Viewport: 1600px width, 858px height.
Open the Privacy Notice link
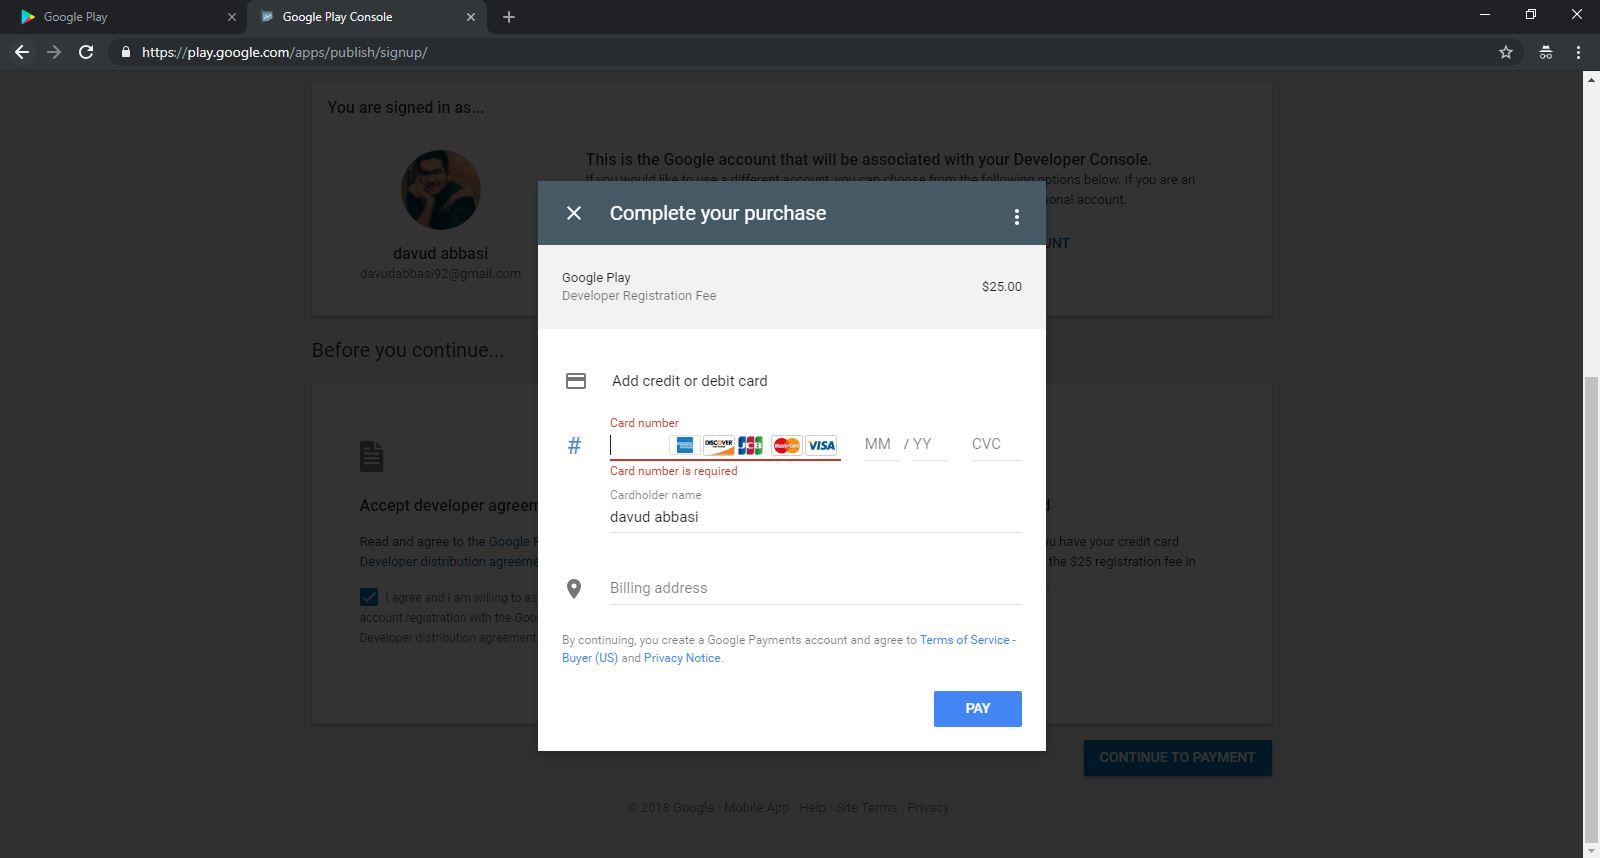point(682,658)
